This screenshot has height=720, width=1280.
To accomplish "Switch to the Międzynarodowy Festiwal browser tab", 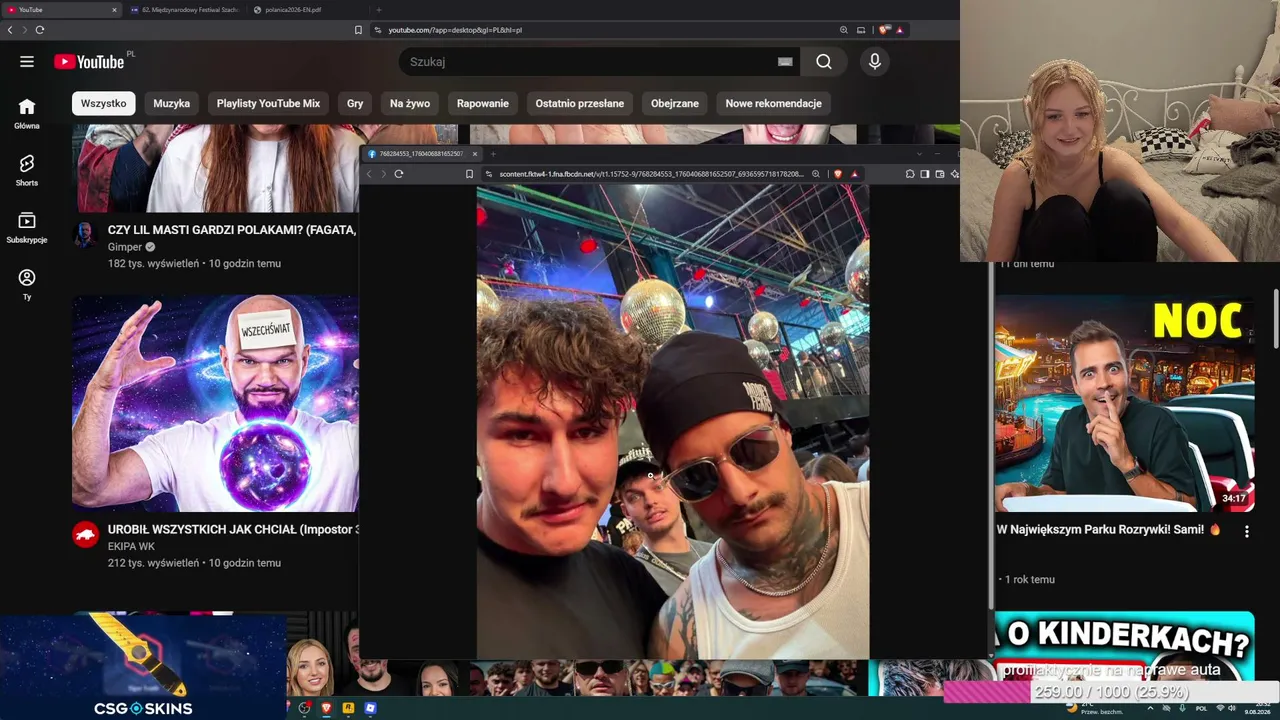I will (185, 10).
